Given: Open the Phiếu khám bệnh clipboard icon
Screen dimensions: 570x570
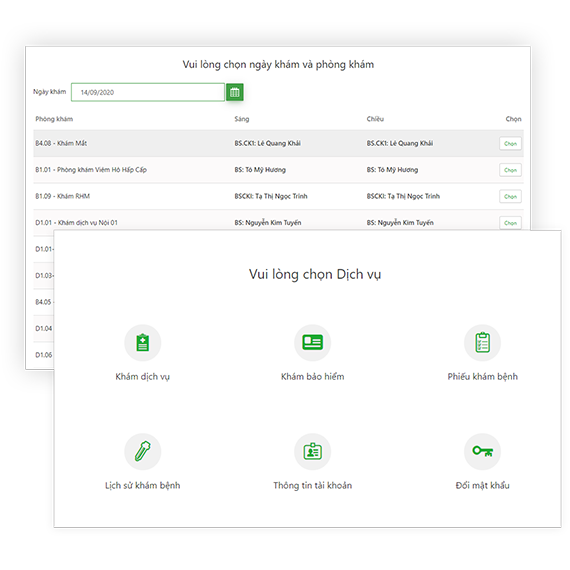Looking at the screenshot, I should click(x=482, y=342).
